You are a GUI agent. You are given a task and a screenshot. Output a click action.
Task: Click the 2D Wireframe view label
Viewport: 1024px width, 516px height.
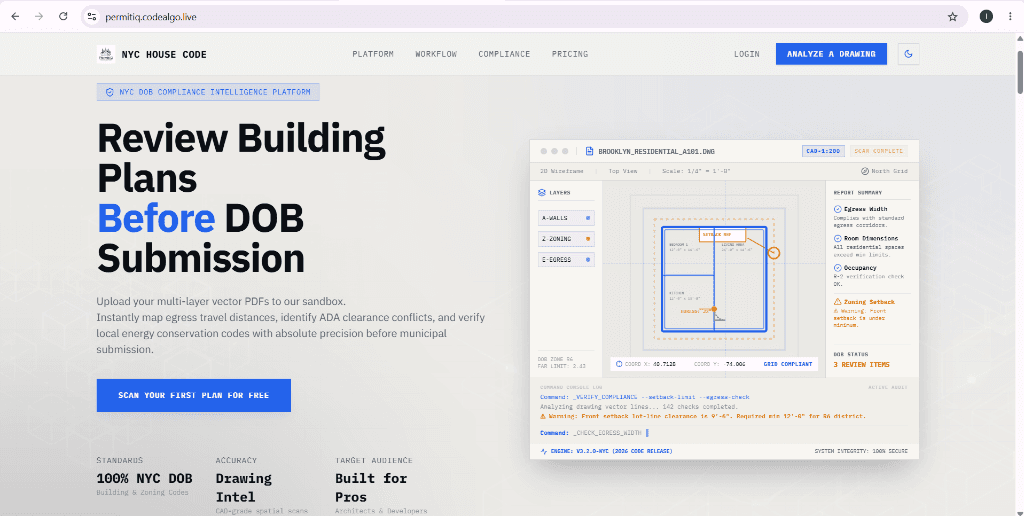point(561,171)
